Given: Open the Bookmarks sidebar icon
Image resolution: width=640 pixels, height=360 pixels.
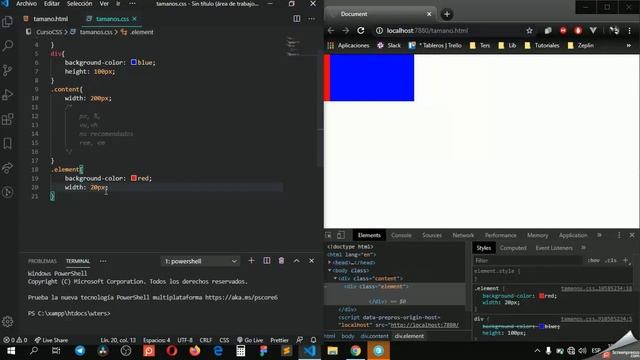Looking at the screenshot, I should coord(7,143).
